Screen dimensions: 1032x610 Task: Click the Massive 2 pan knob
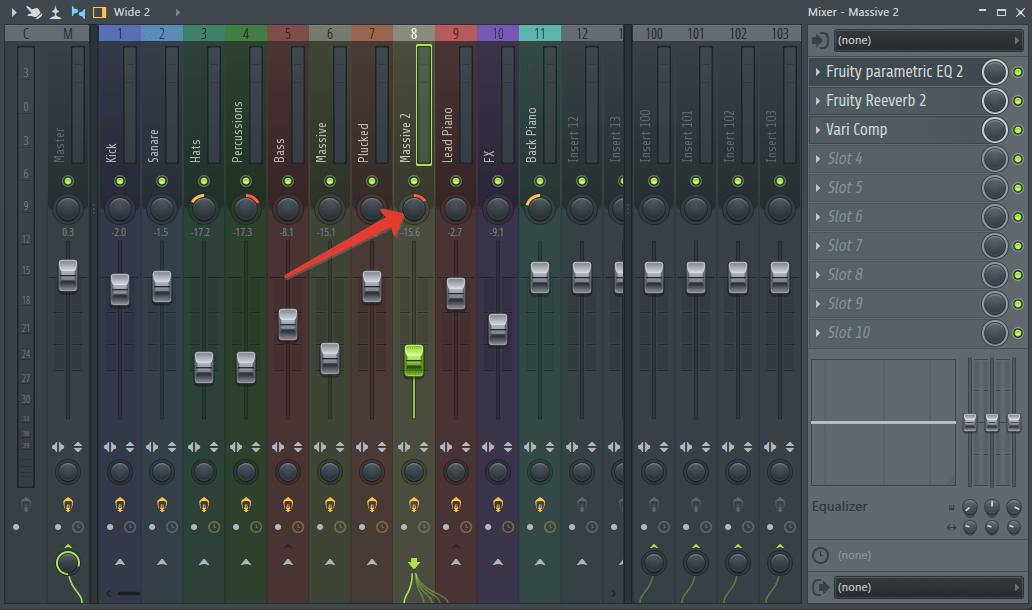click(414, 209)
